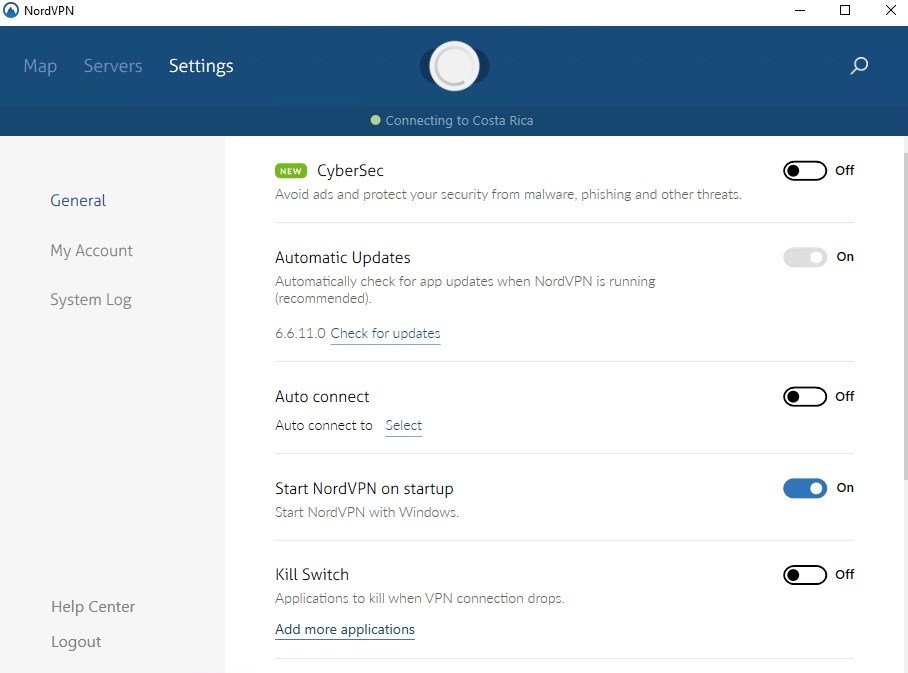This screenshot has height=673, width=908.
Task: Minimize the NordVPN window
Action: (800, 10)
